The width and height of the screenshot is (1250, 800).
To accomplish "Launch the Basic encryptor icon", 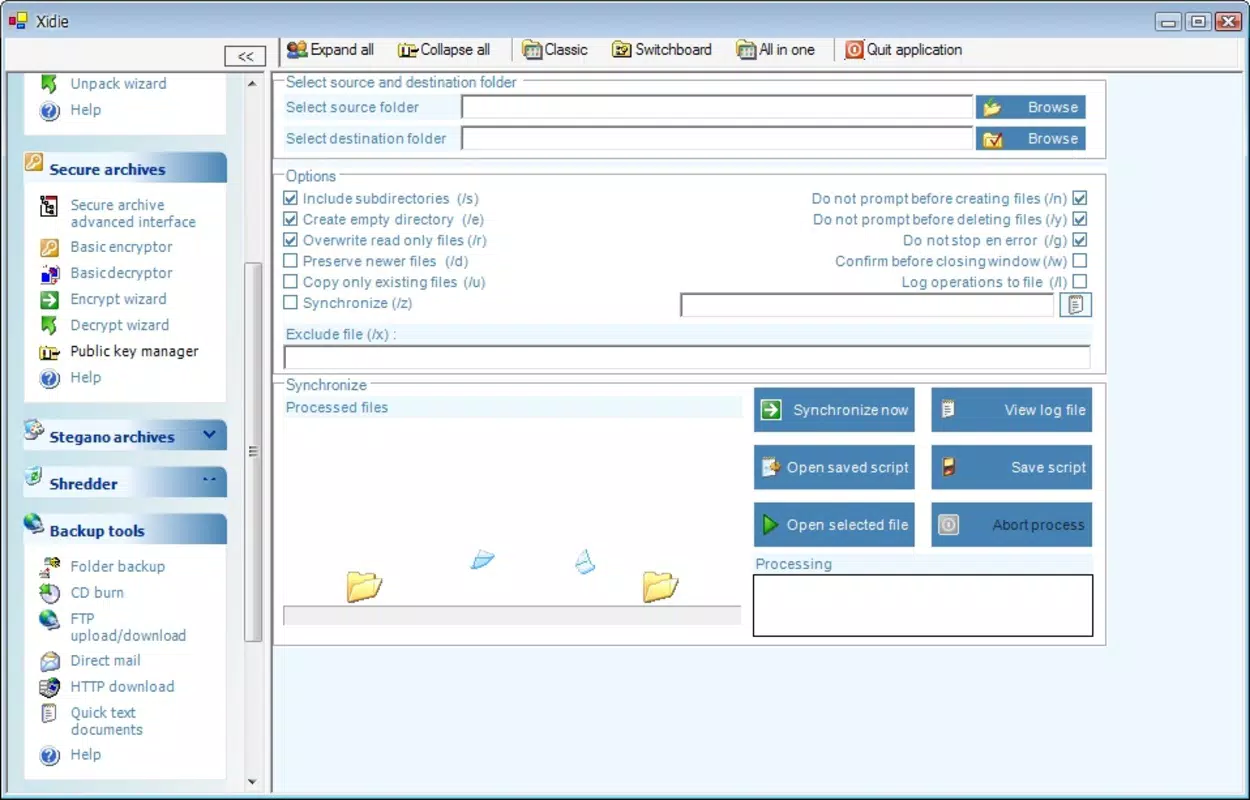I will coord(49,247).
